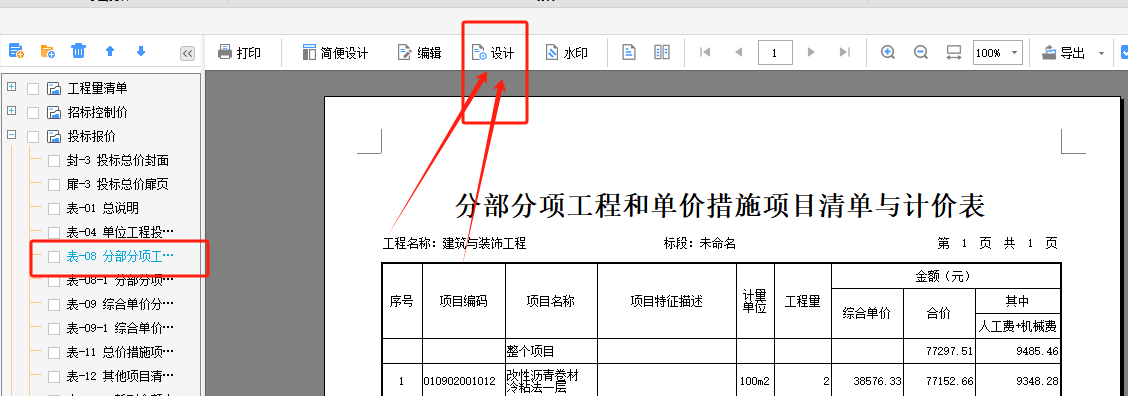The width and height of the screenshot is (1128, 396).
Task: Expand the 工程量清单 tree node
Action: (x=12, y=88)
